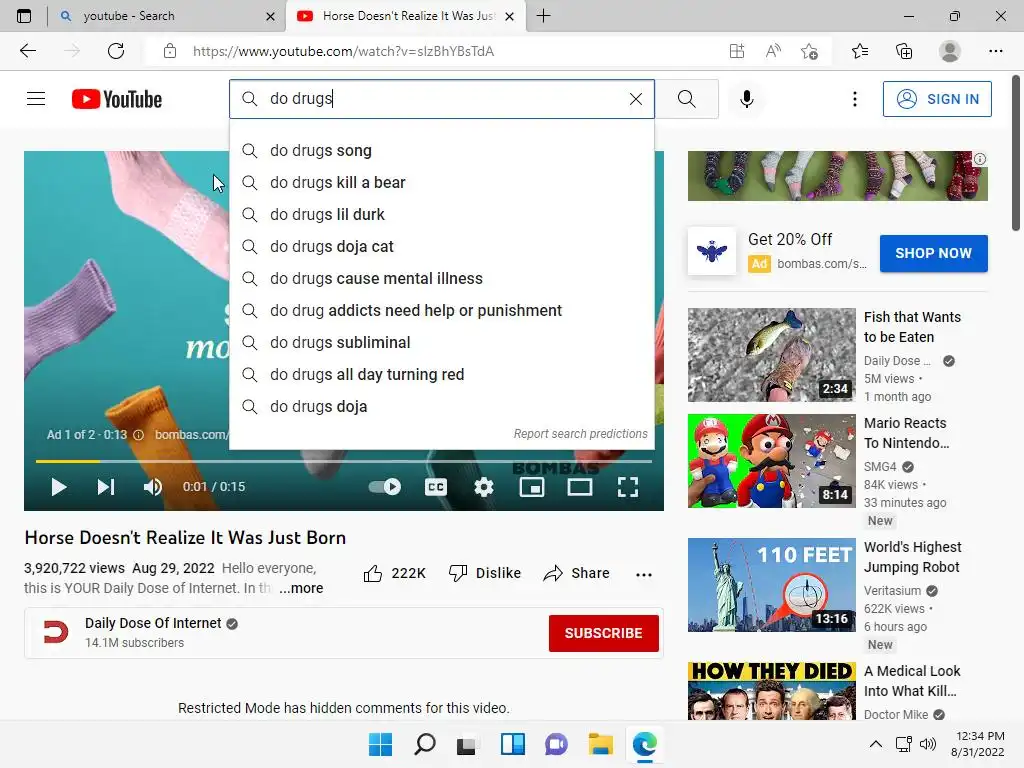Open the Daily Dose Of Internet channel name
Screen dimensions: 1024x768
(153, 623)
